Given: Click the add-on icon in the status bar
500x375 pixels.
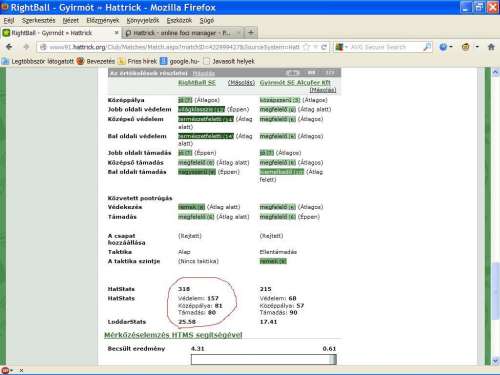Looking at the screenshot, I should tap(5, 370).
